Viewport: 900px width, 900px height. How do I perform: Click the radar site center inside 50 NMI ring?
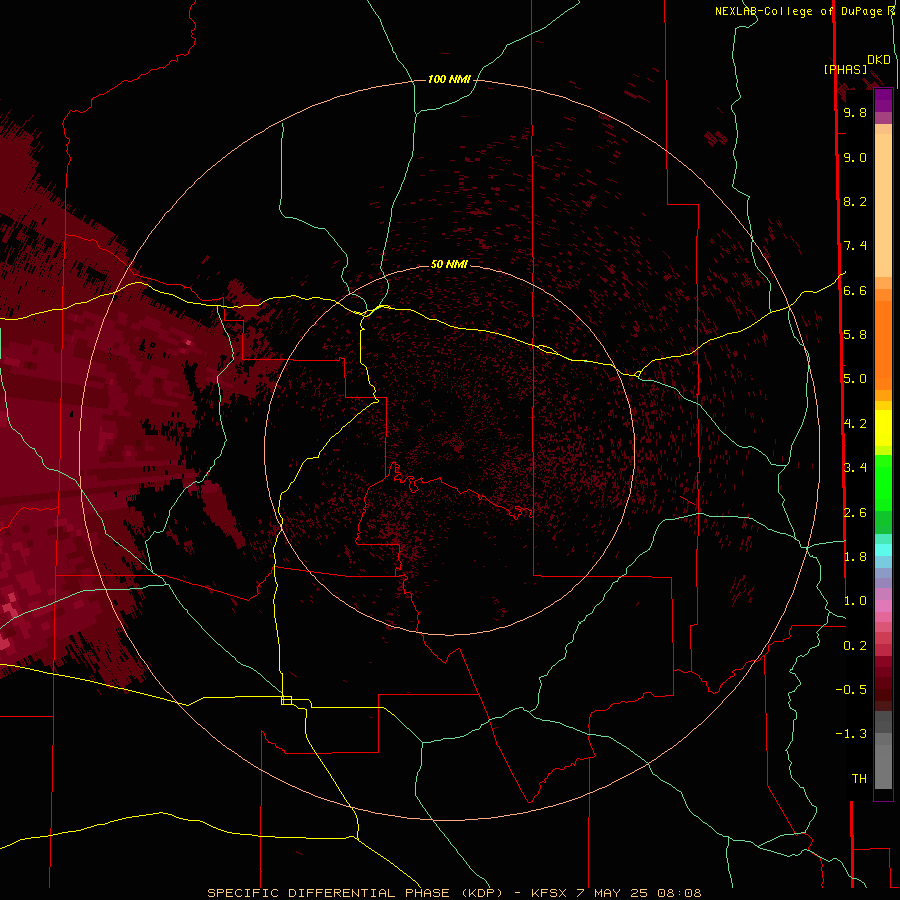pyautogui.click(x=457, y=444)
